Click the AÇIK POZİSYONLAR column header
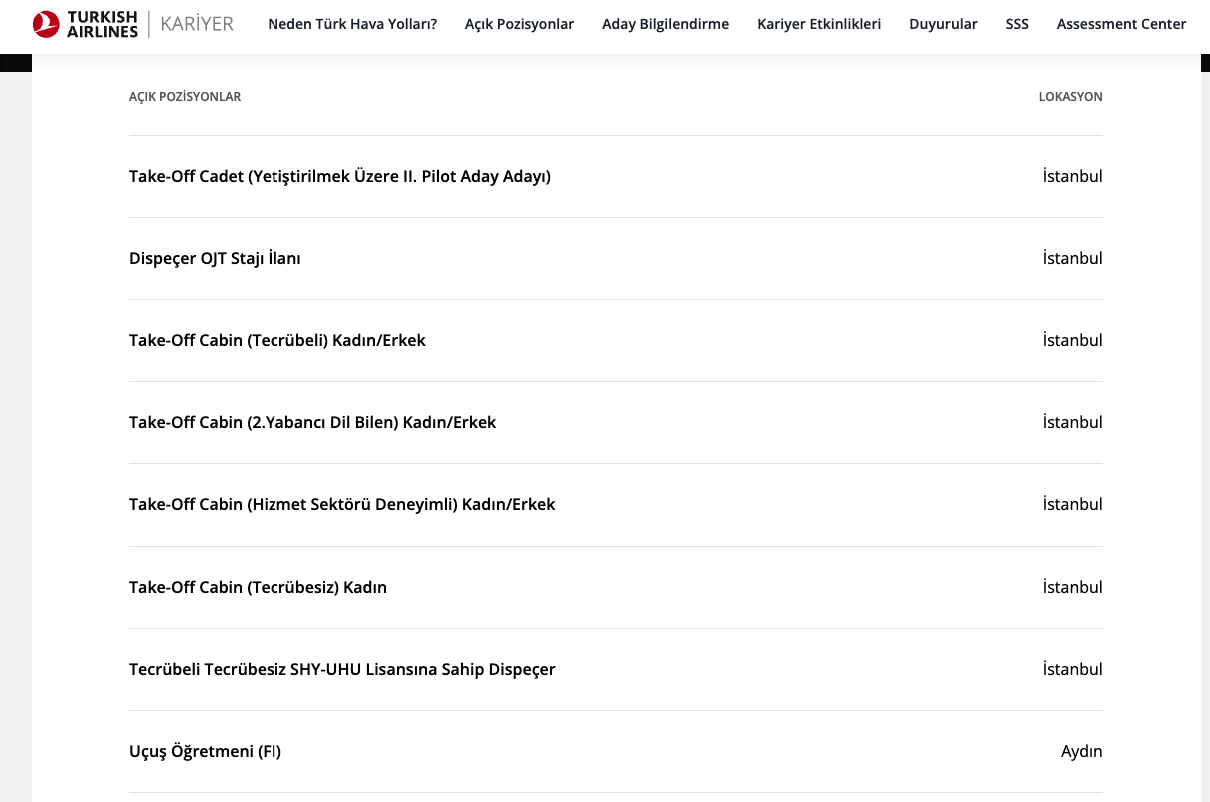The image size is (1210, 802). click(185, 97)
